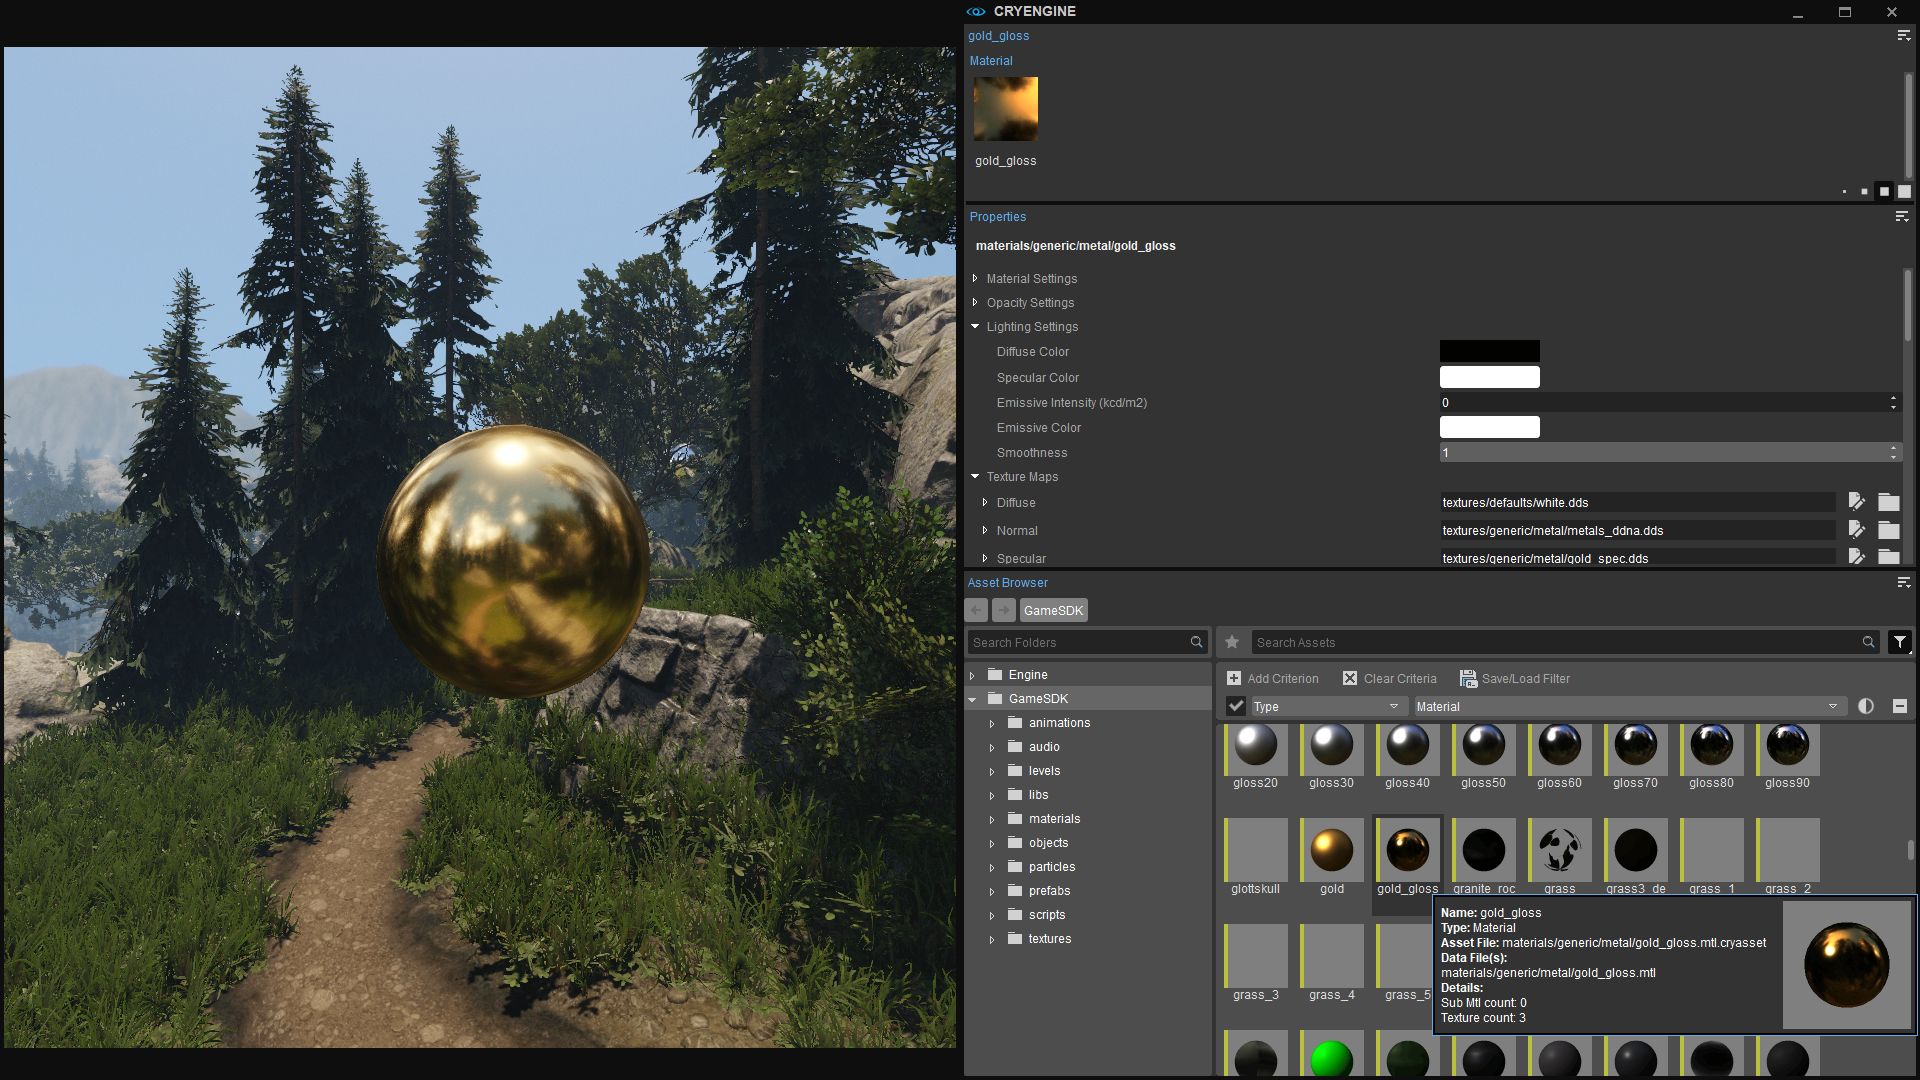Click the back navigation arrow in Asset Browser
This screenshot has height=1080, width=1920.
tap(975, 610)
